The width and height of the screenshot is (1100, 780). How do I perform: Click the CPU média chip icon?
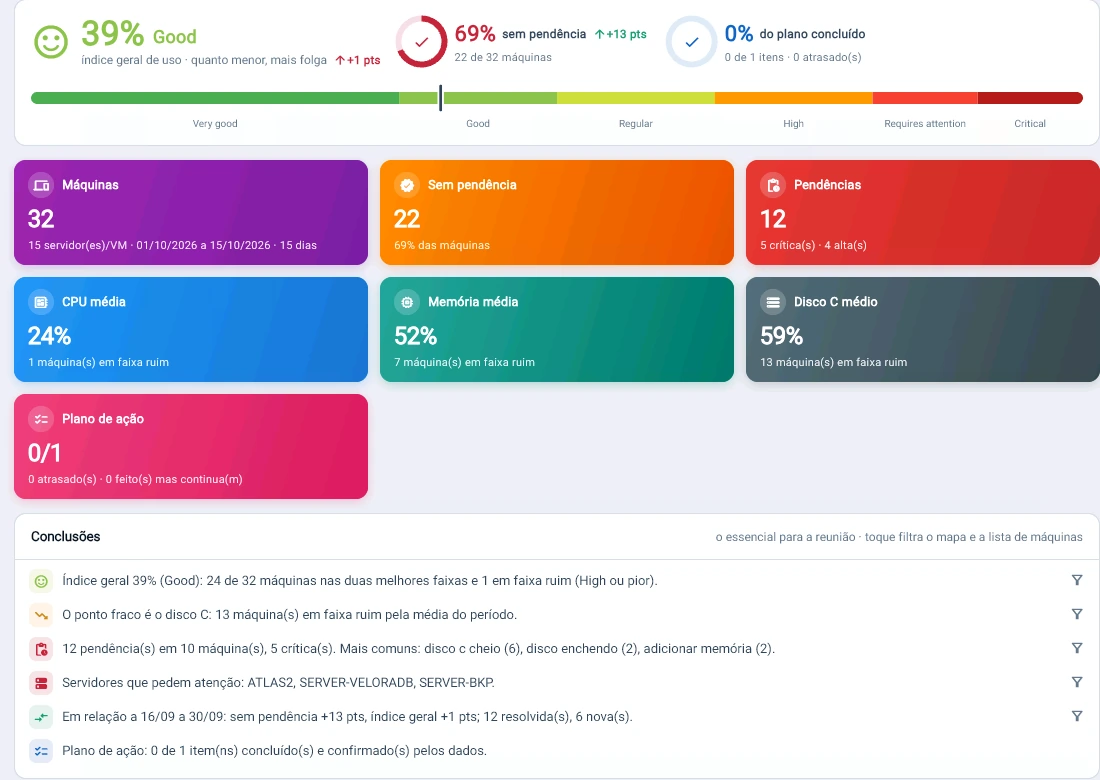click(41, 302)
